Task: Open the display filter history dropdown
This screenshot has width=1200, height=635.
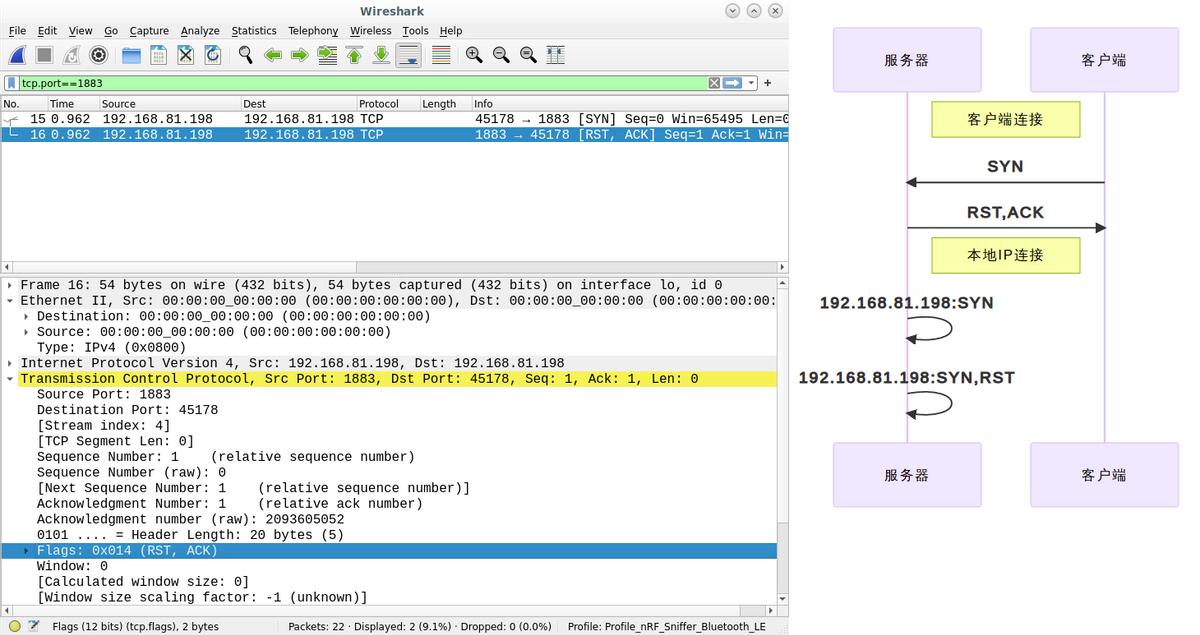Action: pyautogui.click(x=753, y=83)
